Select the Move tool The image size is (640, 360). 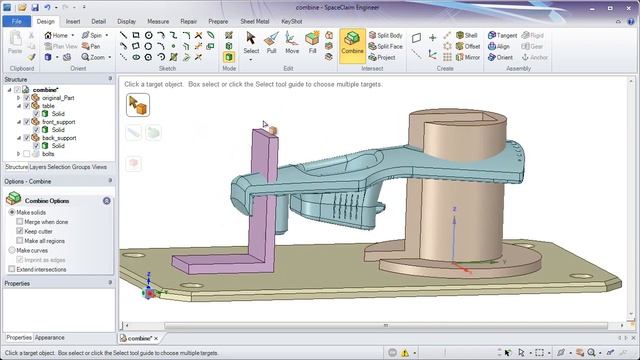click(x=292, y=43)
